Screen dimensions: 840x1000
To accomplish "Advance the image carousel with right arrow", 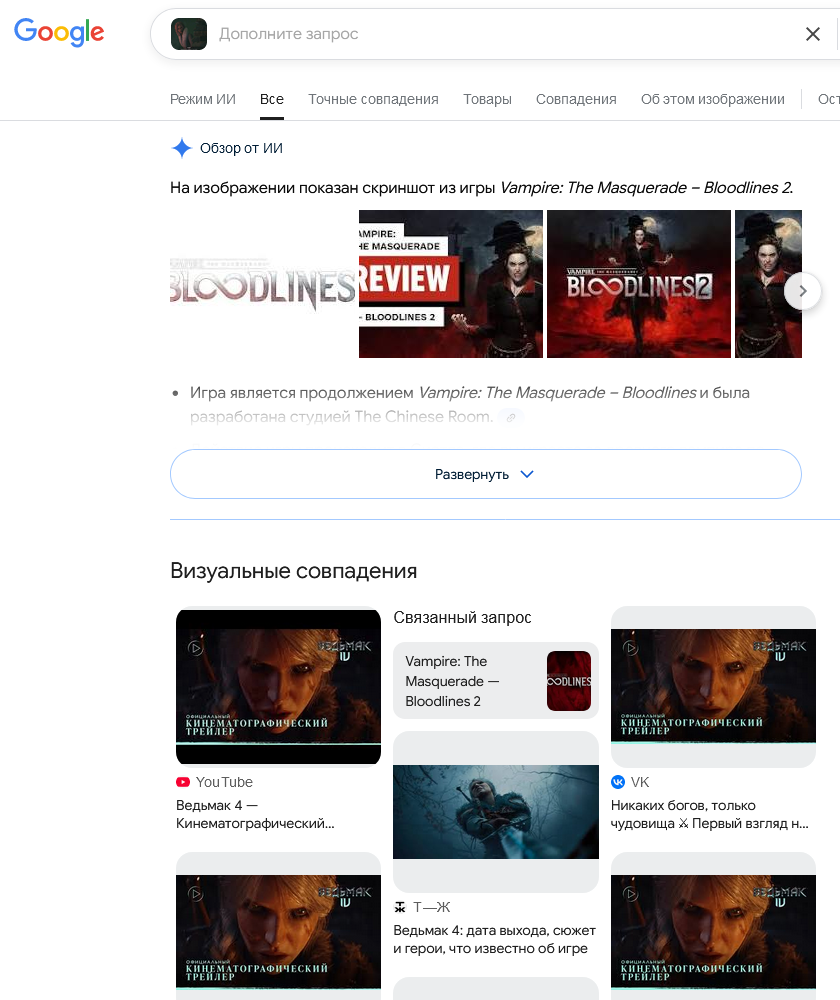I will pos(802,291).
